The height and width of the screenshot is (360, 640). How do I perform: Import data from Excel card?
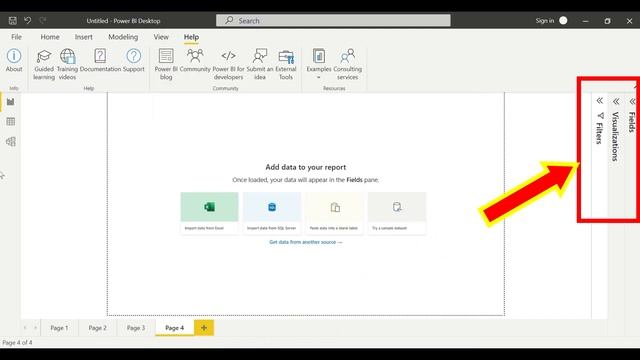(209, 213)
